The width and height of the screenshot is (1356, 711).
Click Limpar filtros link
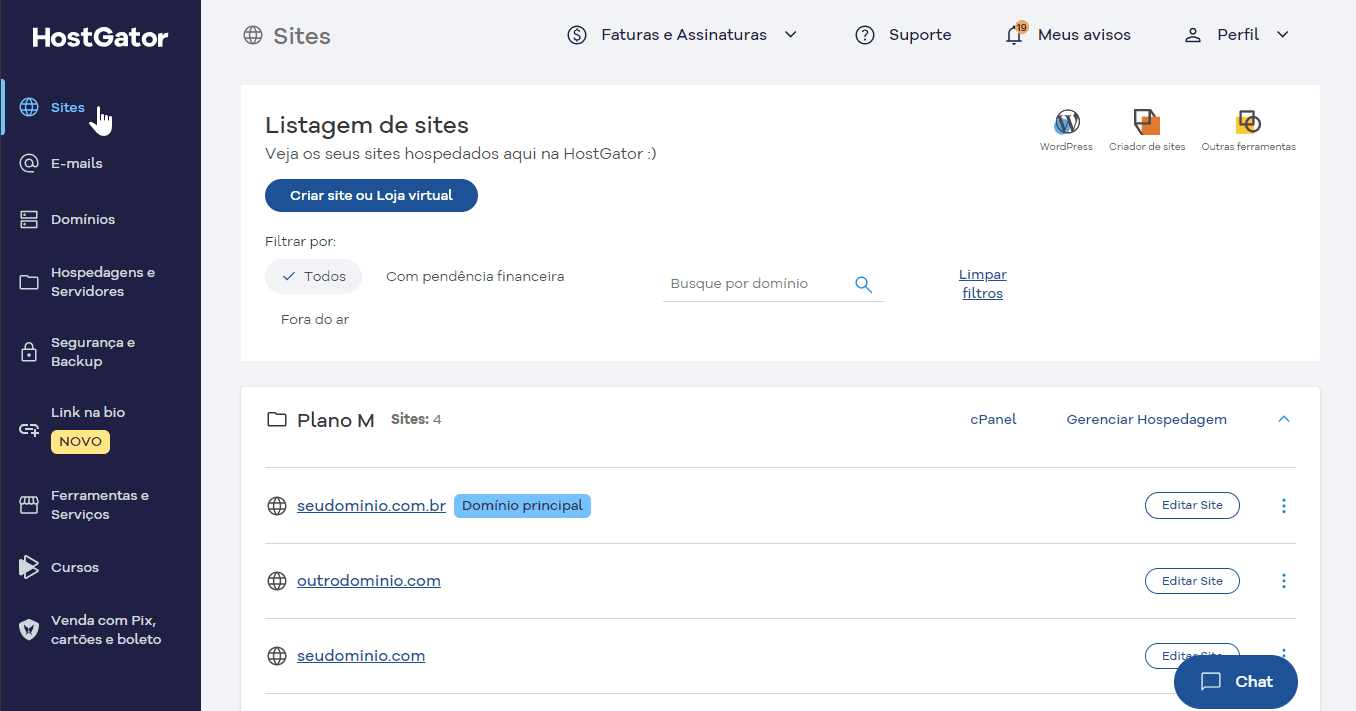coord(983,284)
